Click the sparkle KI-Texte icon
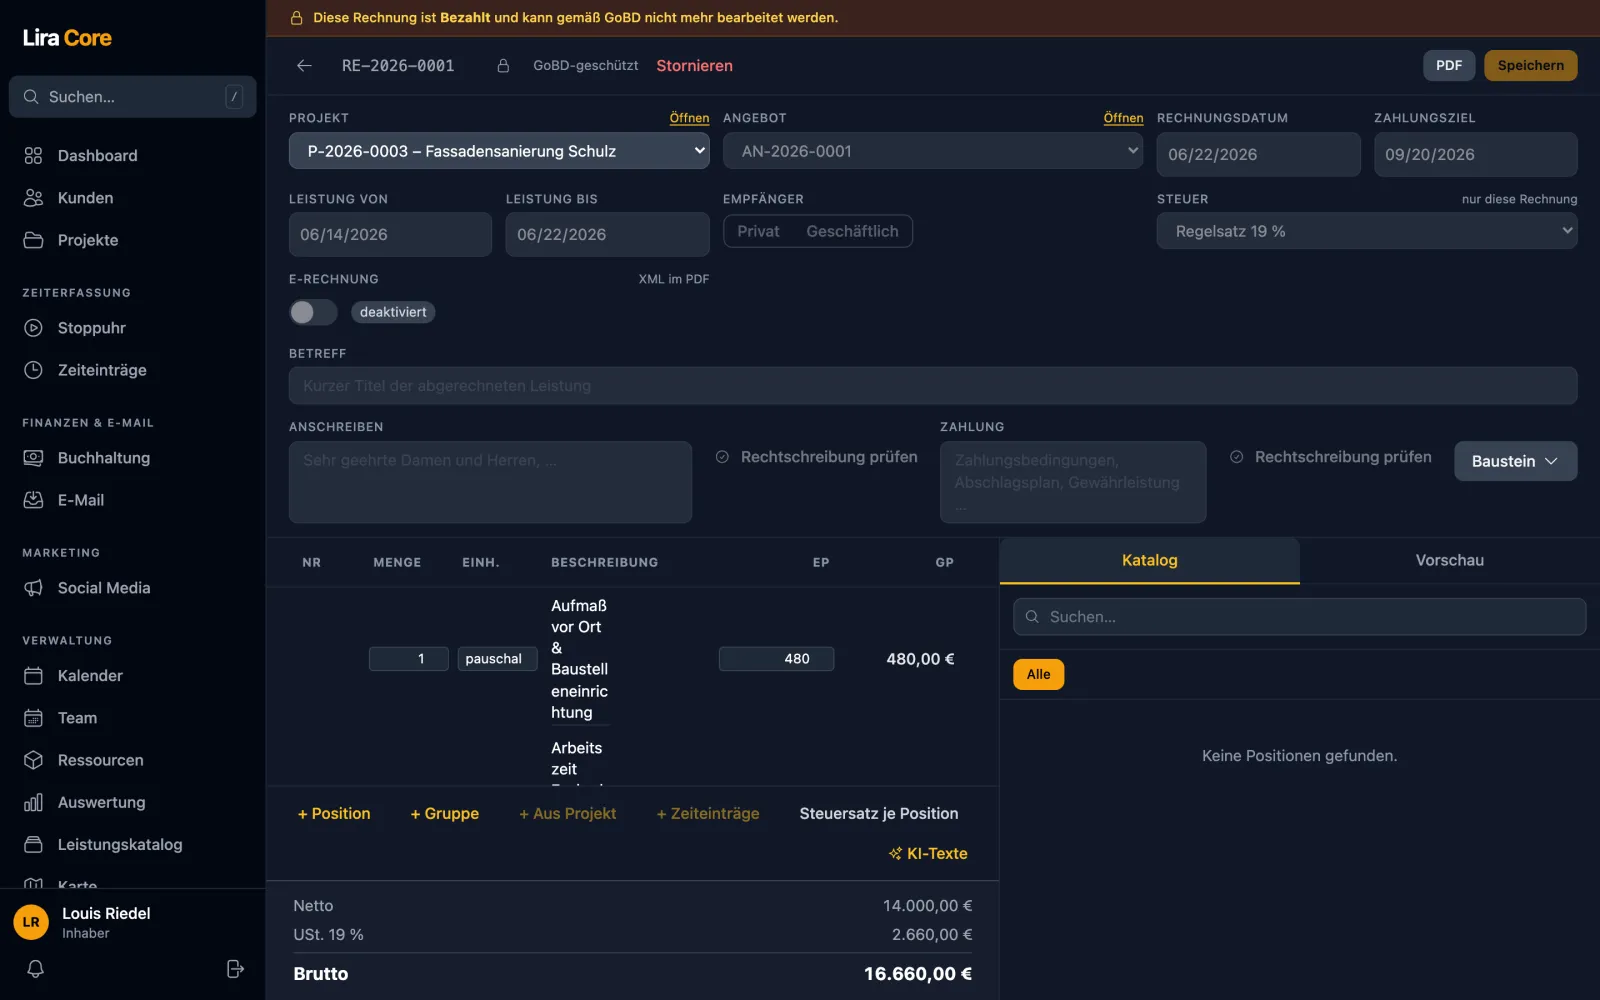The height and width of the screenshot is (1000, 1600). point(895,854)
